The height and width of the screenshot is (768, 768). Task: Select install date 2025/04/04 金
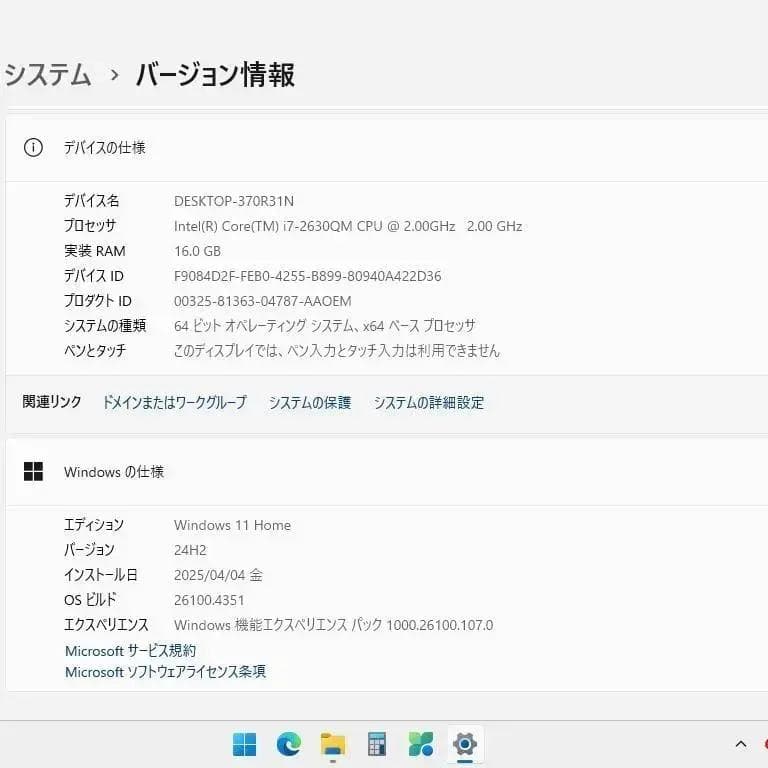(218, 575)
